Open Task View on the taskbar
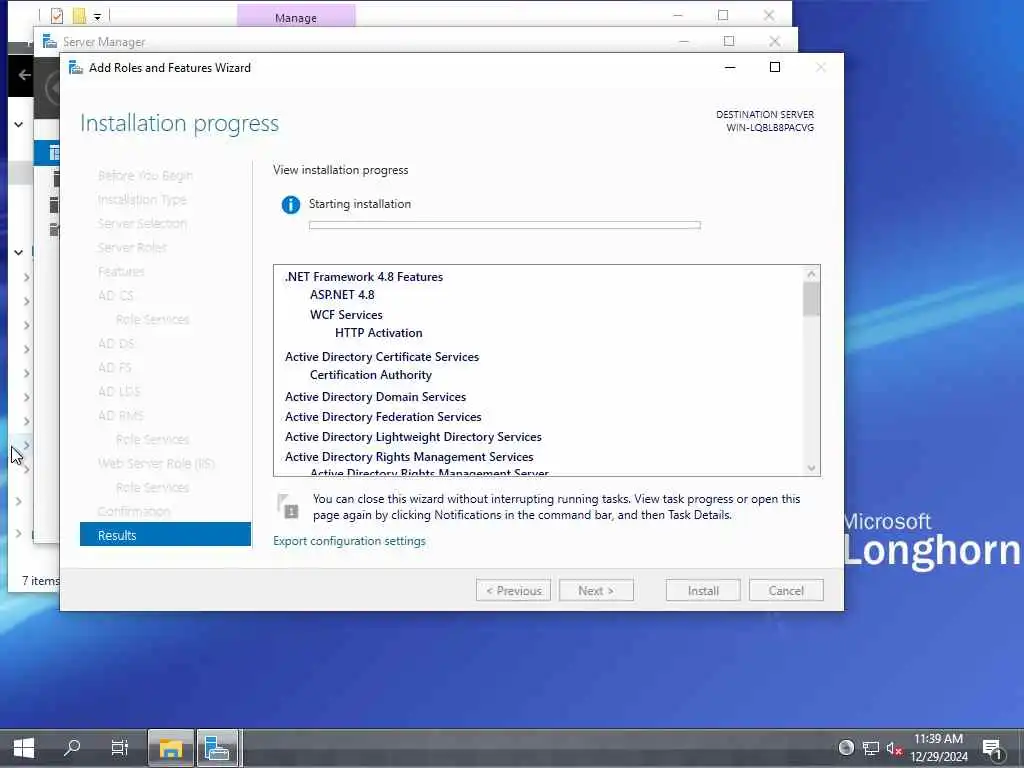 click(120, 747)
